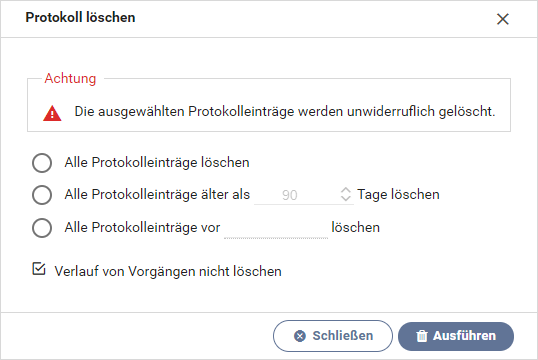
Task: Click the circled X icon on Schließen
Action: point(300,336)
